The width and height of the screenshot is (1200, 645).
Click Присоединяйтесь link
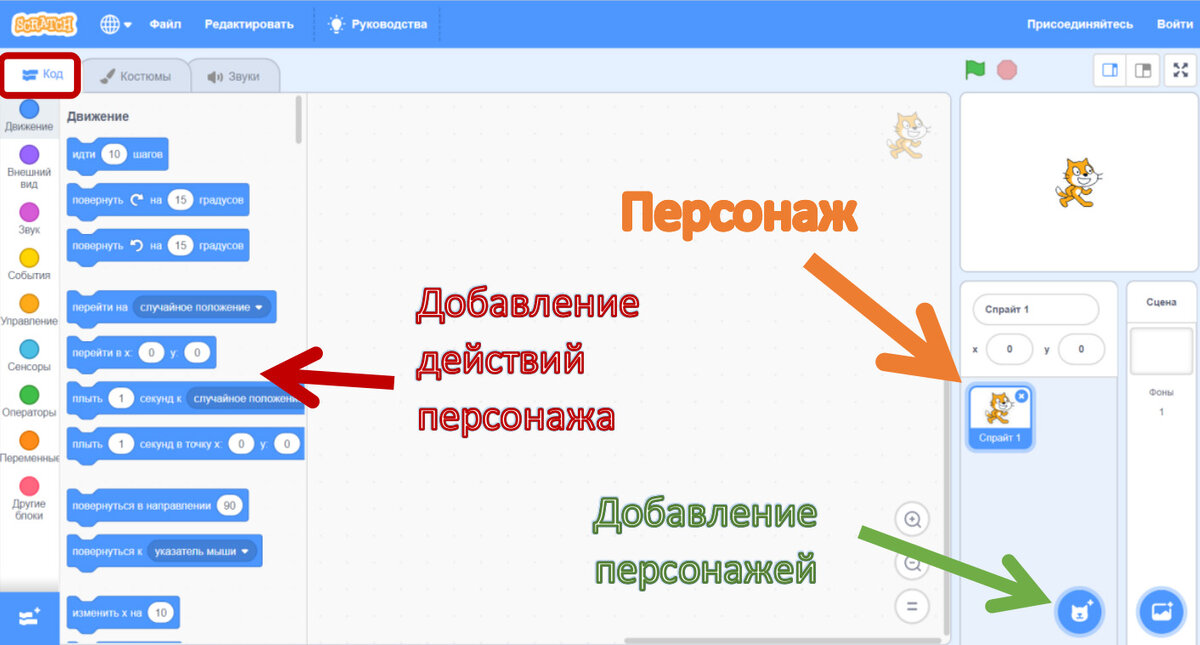pos(1079,24)
